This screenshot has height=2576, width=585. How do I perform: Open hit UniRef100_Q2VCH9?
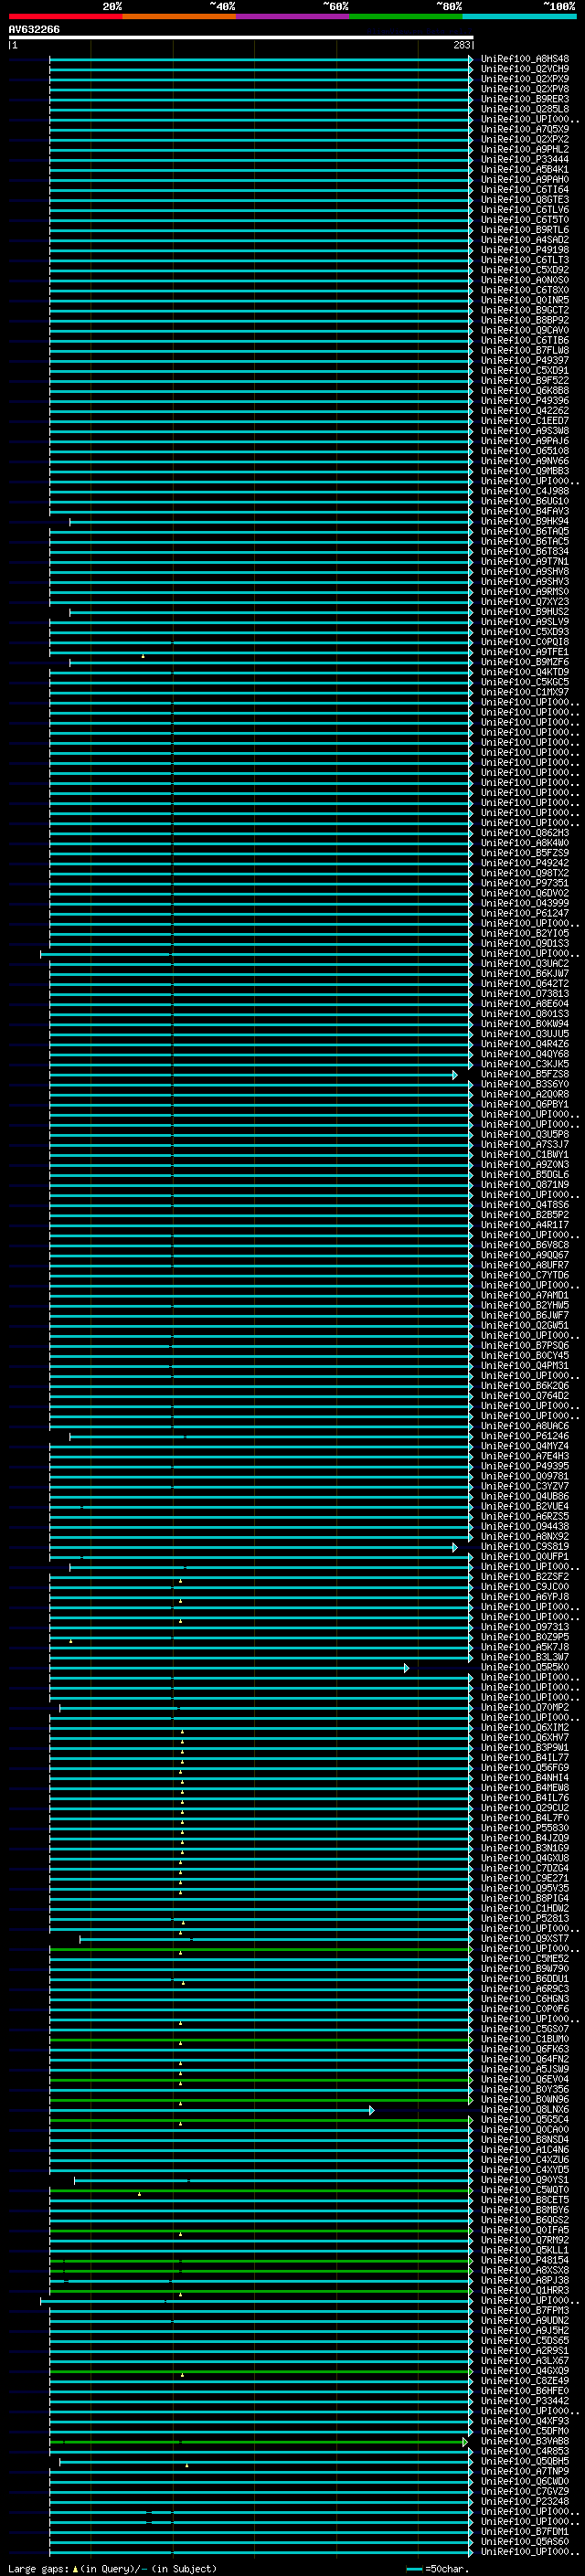tap(525, 69)
